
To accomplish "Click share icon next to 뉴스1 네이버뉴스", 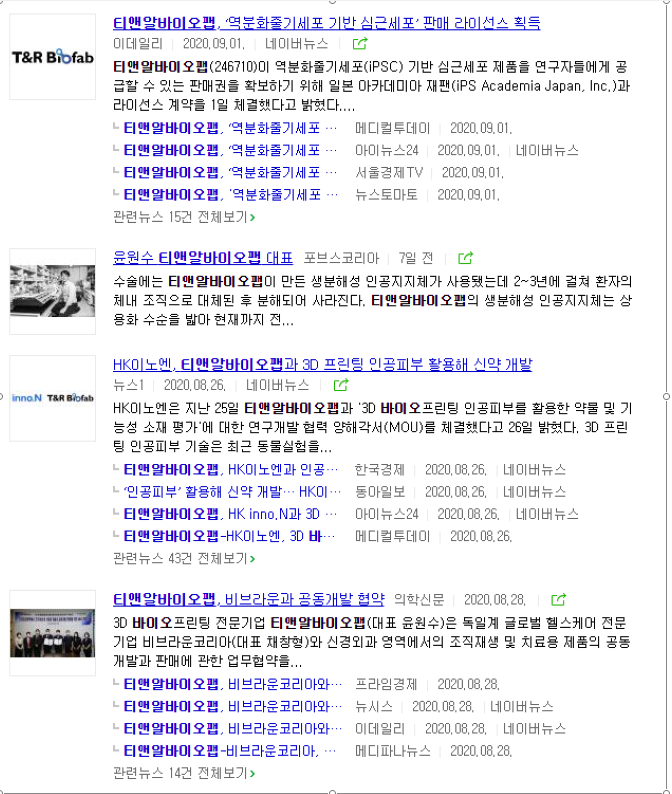I will click(x=341, y=385).
